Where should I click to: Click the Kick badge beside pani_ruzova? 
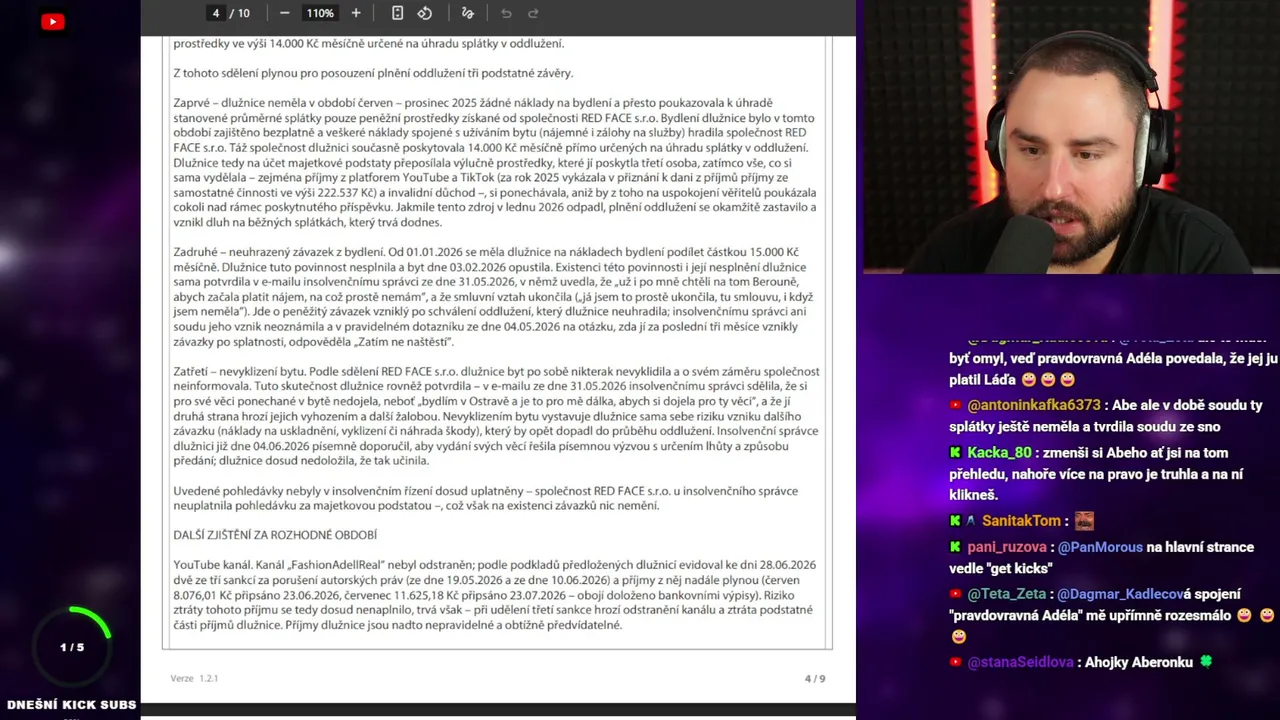click(x=956, y=547)
